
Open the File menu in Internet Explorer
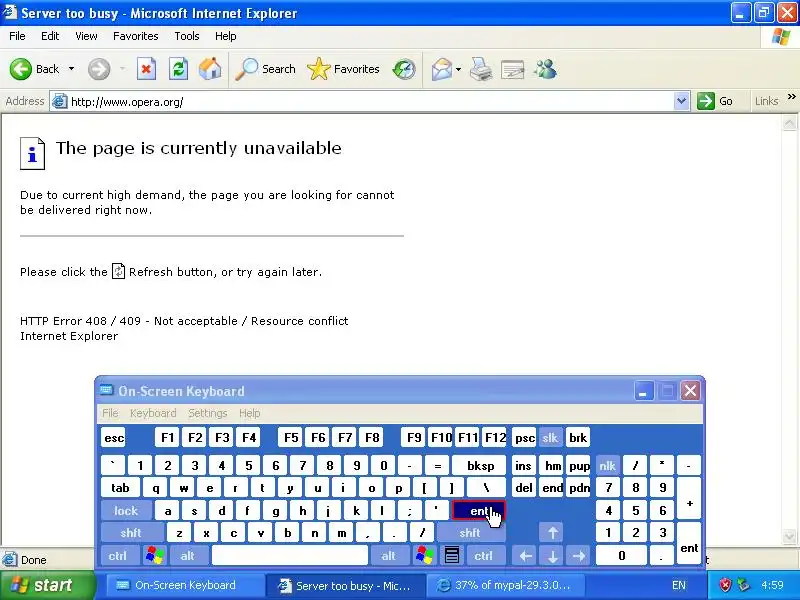click(17, 36)
